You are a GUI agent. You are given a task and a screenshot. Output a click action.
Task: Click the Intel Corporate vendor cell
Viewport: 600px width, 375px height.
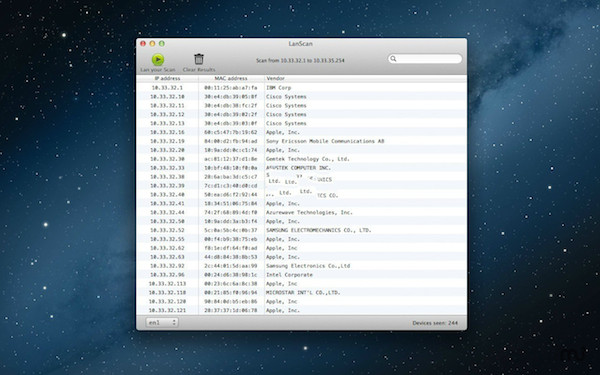point(289,275)
